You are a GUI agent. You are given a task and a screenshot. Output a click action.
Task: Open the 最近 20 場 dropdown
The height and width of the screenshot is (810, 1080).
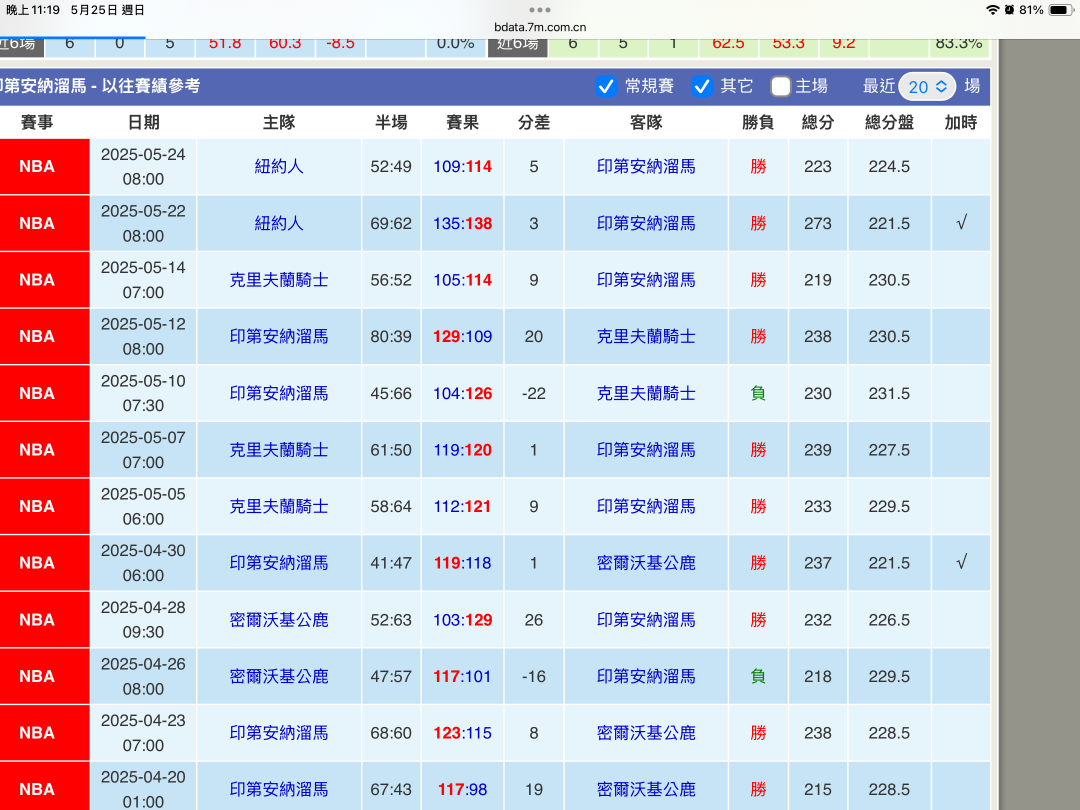point(927,87)
